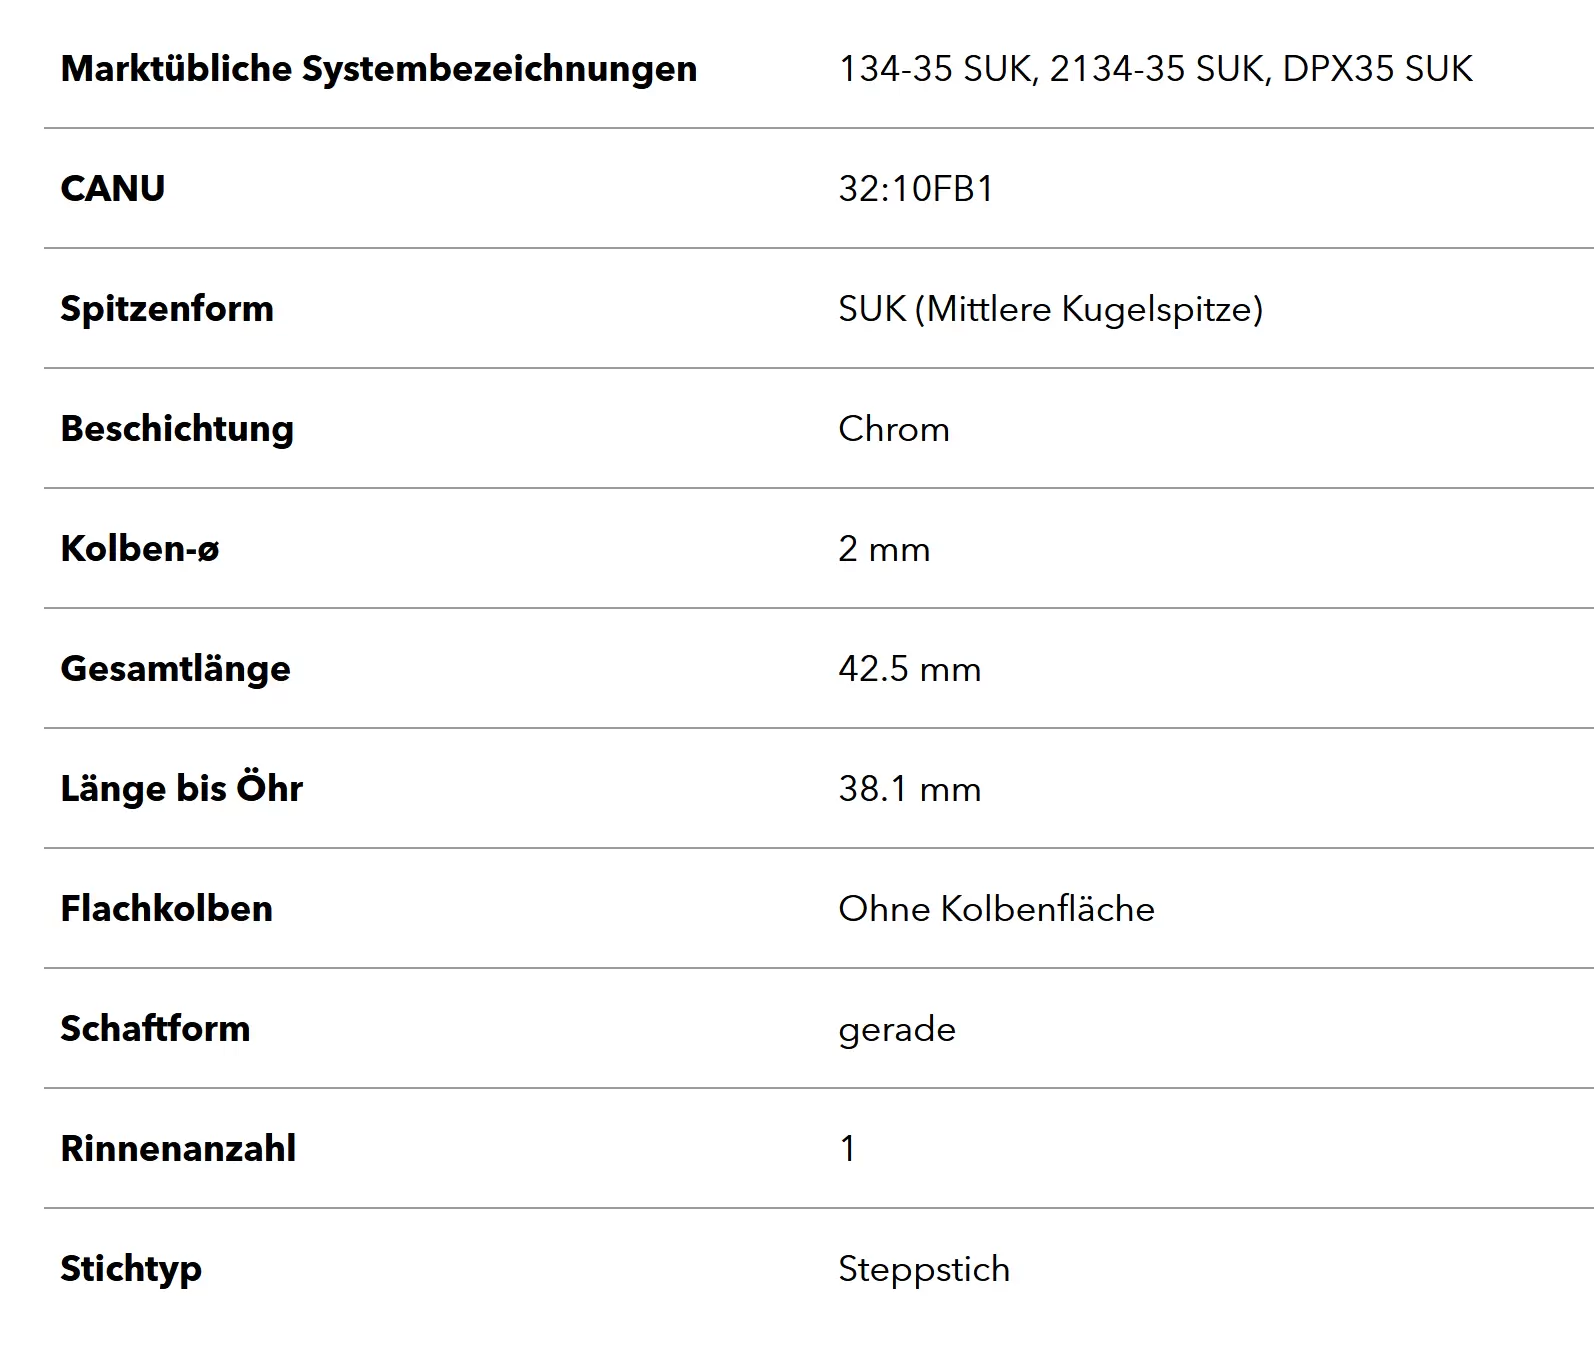Select the 2 mm shank diameter value
The height and width of the screenshot is (1355, 1594).
[x=884, y=549]
